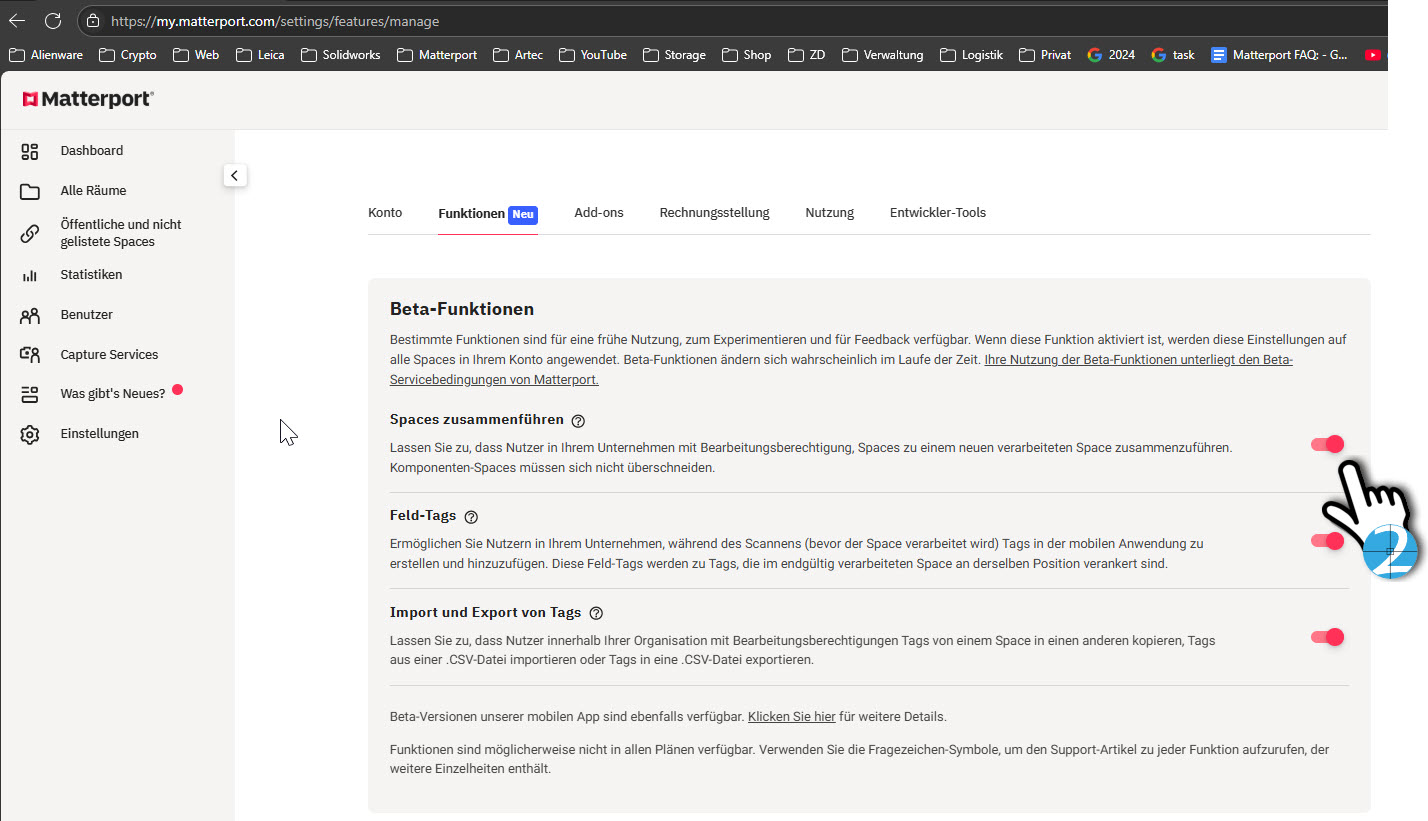Open the Entwickler-Tools tab
This screenshot has width=1428, height=821.
938,213
